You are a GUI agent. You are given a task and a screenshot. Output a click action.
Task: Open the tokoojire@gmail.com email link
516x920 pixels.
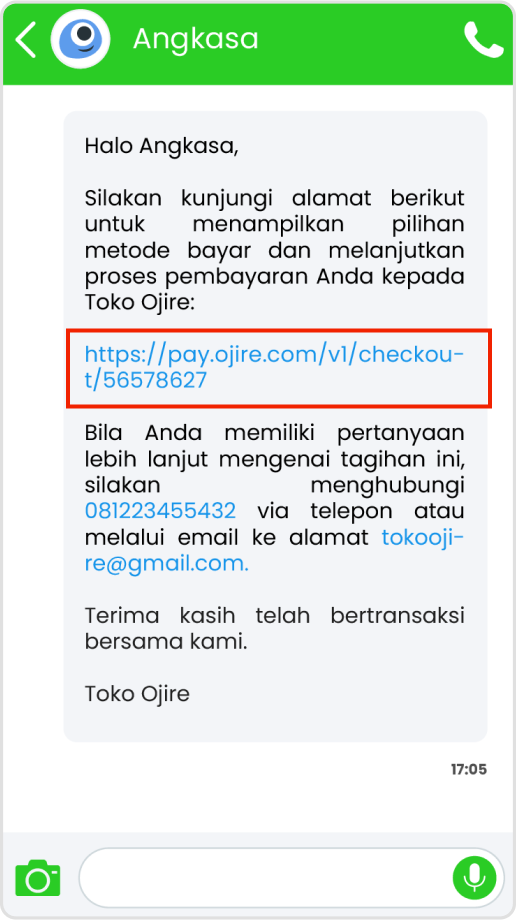(275, 550)
